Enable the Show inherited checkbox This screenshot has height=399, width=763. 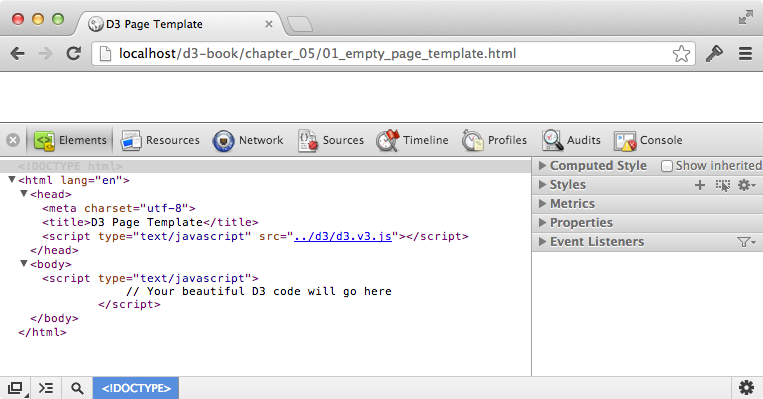(667, 166)
